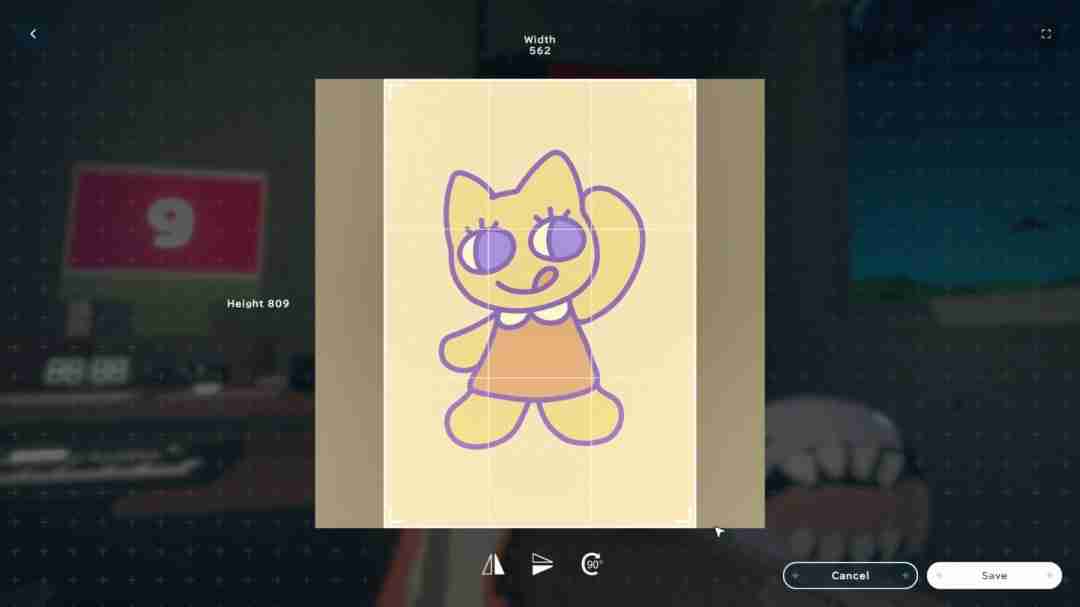1080x607 pixels.
Task: Click the Height 809 value label
Action: point(258,304)
